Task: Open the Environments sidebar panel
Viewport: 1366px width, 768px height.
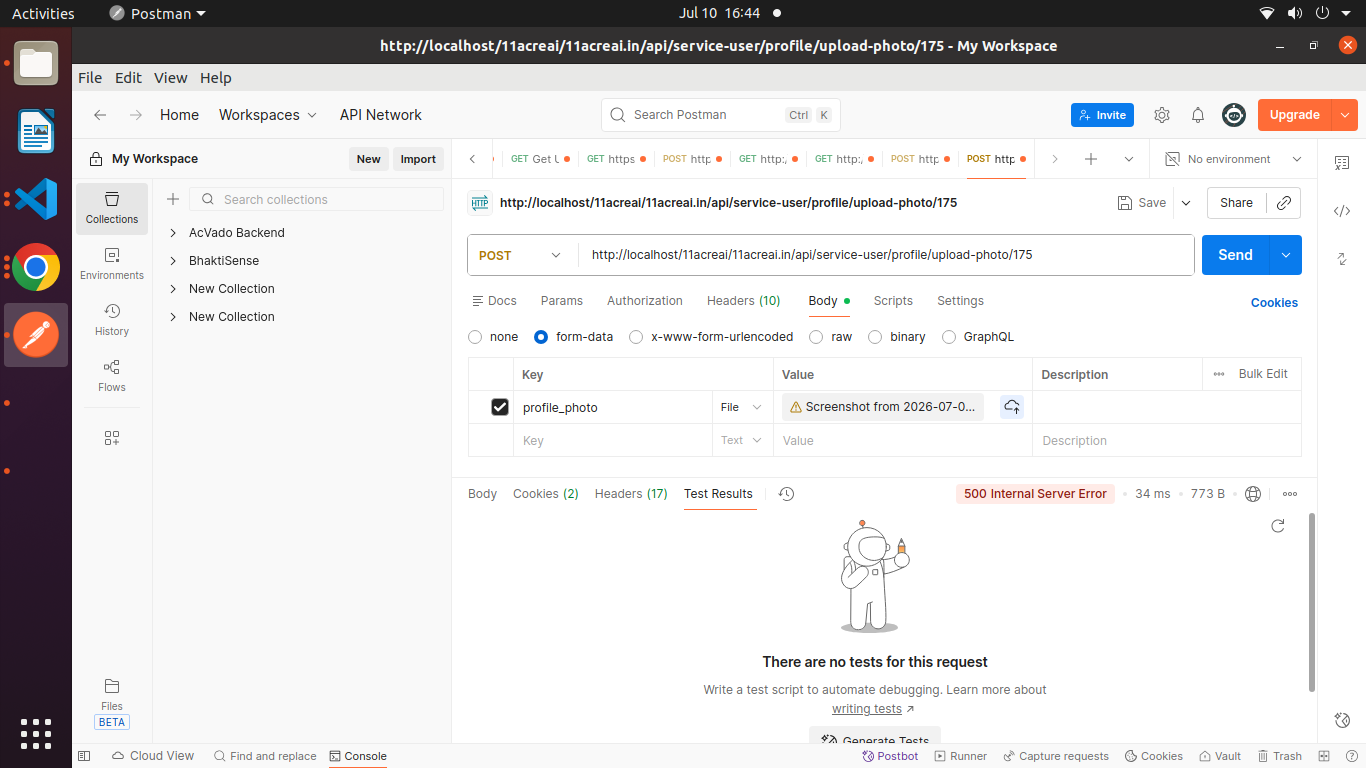Action: tap(112, 264)
